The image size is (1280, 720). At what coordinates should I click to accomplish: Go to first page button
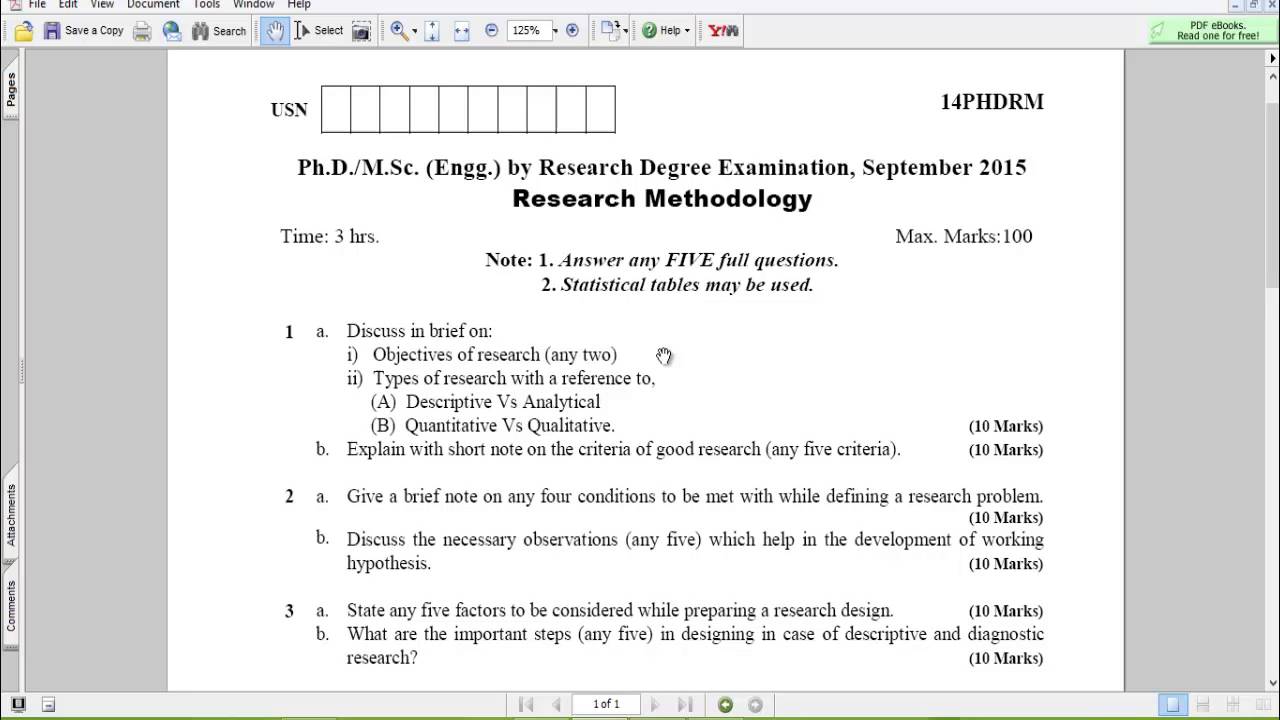[526, 704]
